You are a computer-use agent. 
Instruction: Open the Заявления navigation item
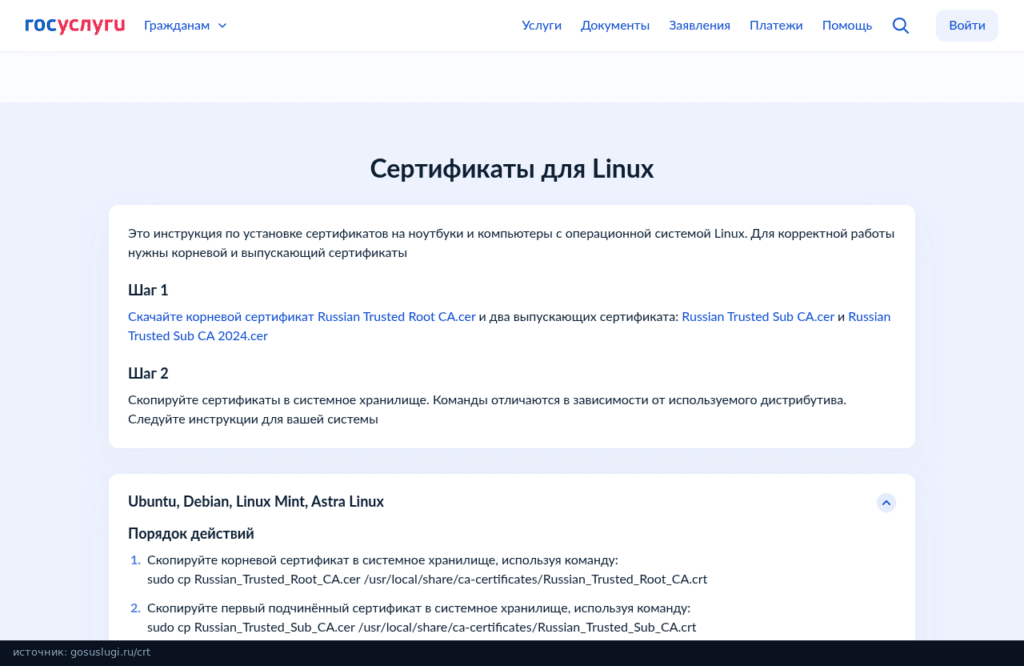pos(699,25)
